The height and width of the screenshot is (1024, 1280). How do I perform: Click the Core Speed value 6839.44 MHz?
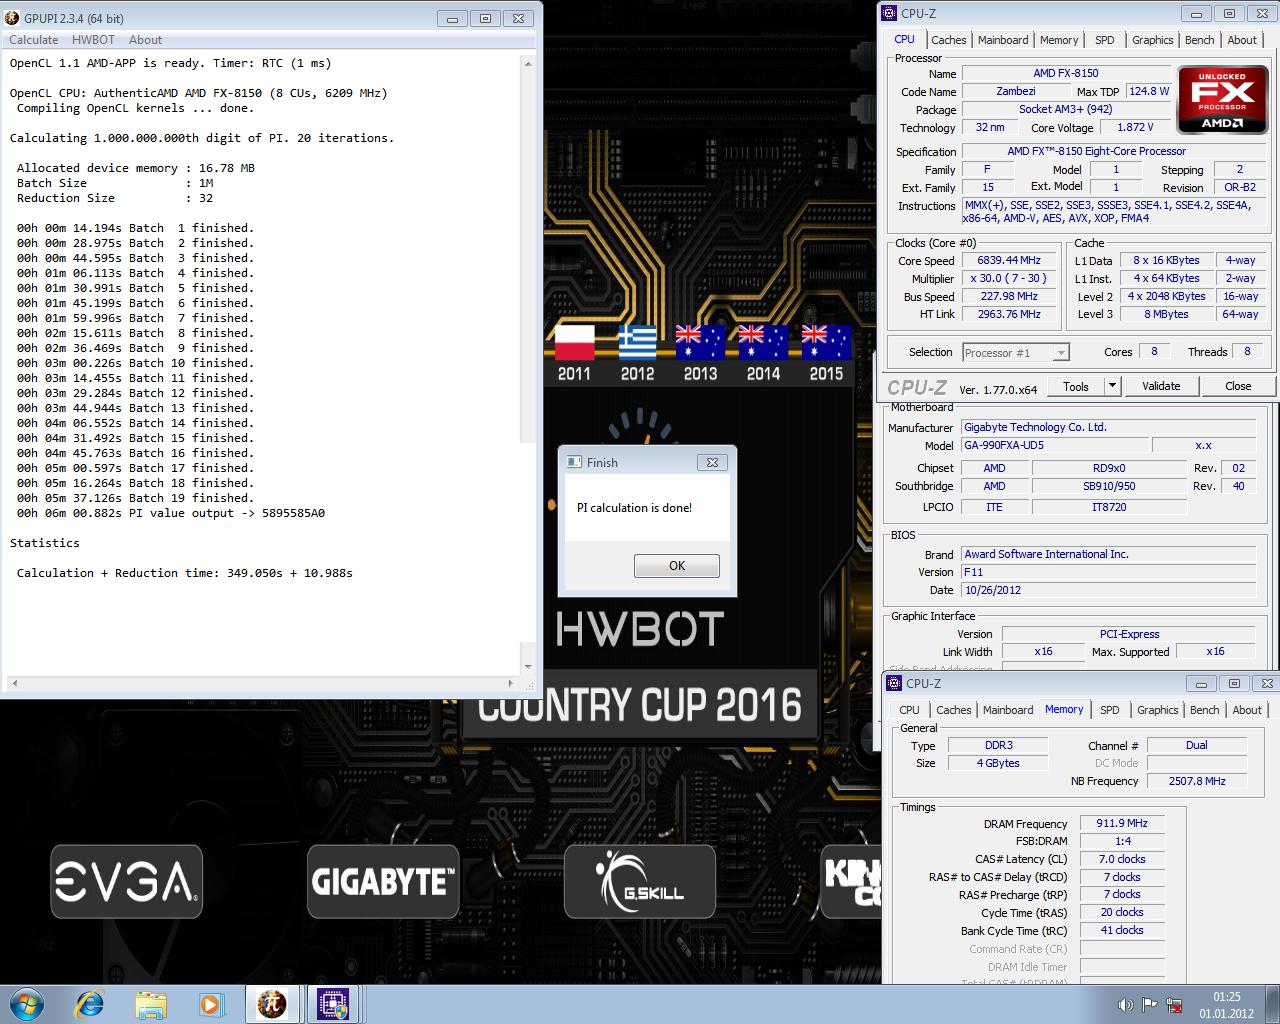(1009, 261)
